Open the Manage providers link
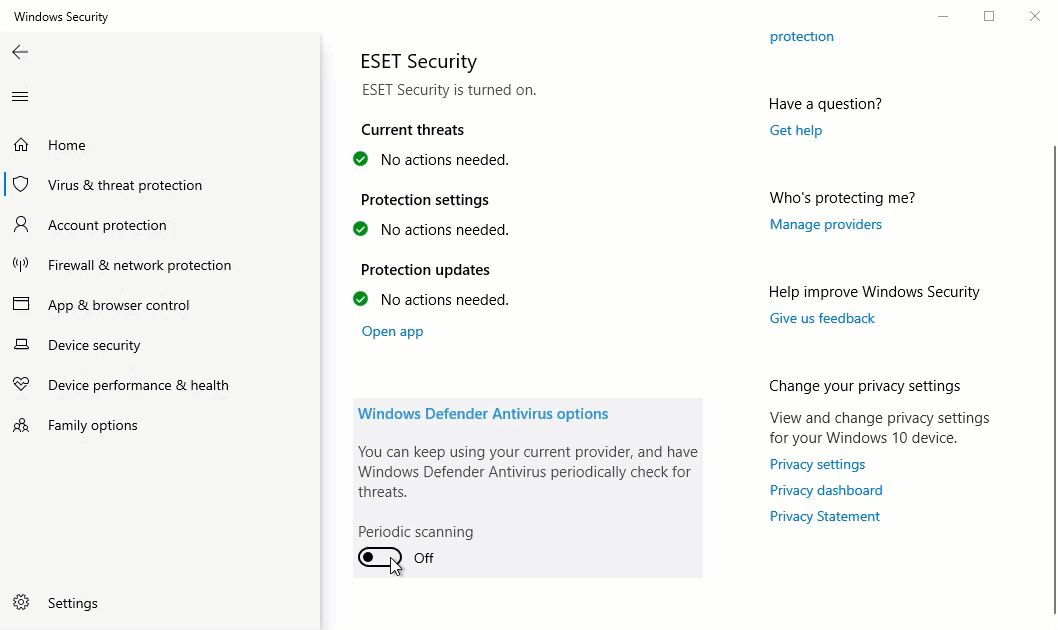 [826, 224]
